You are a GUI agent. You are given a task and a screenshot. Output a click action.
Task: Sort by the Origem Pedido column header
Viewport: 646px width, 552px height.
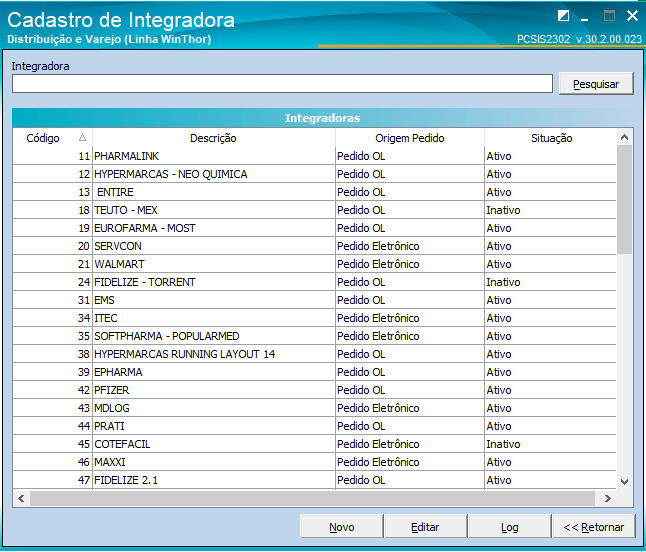click(x=409, y=138)
